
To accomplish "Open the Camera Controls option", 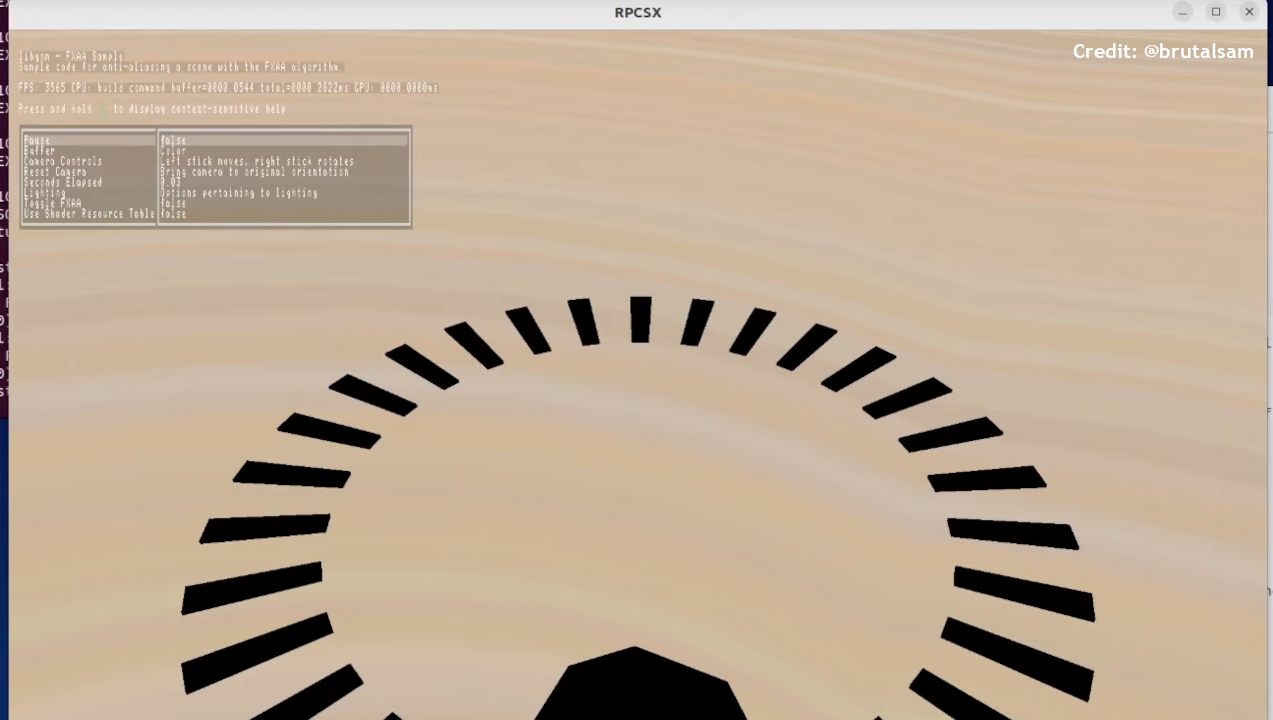I will click(x=62, y=161).
